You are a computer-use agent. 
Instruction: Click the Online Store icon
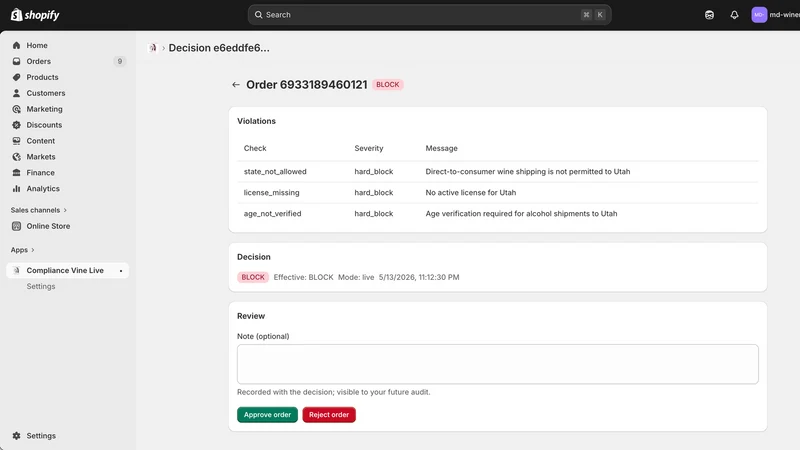(16, 226)
